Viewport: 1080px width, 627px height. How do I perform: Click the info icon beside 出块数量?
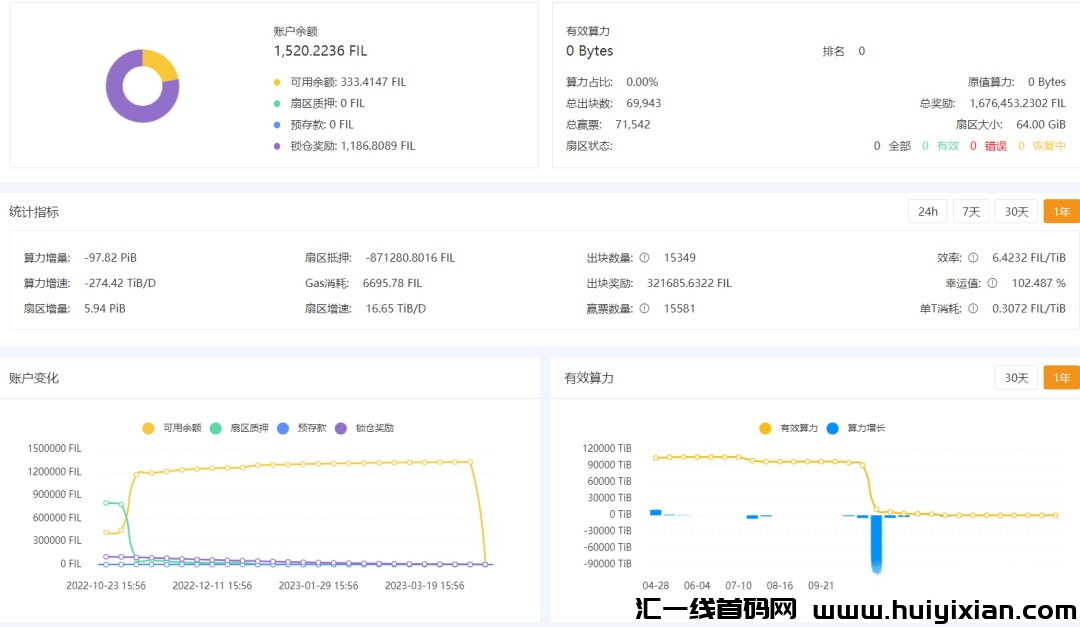pos(645,258)
